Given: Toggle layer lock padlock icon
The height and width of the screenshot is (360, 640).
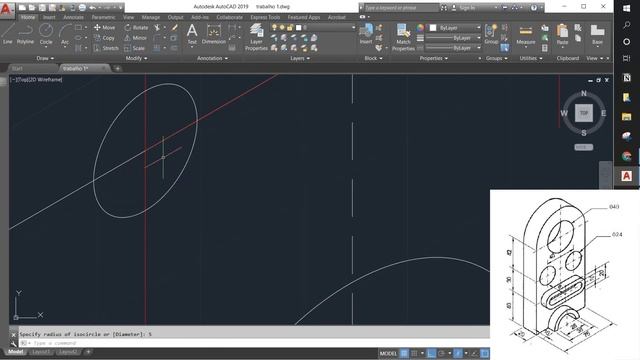Looking at the screenshot, I should [x=290, y=27].
